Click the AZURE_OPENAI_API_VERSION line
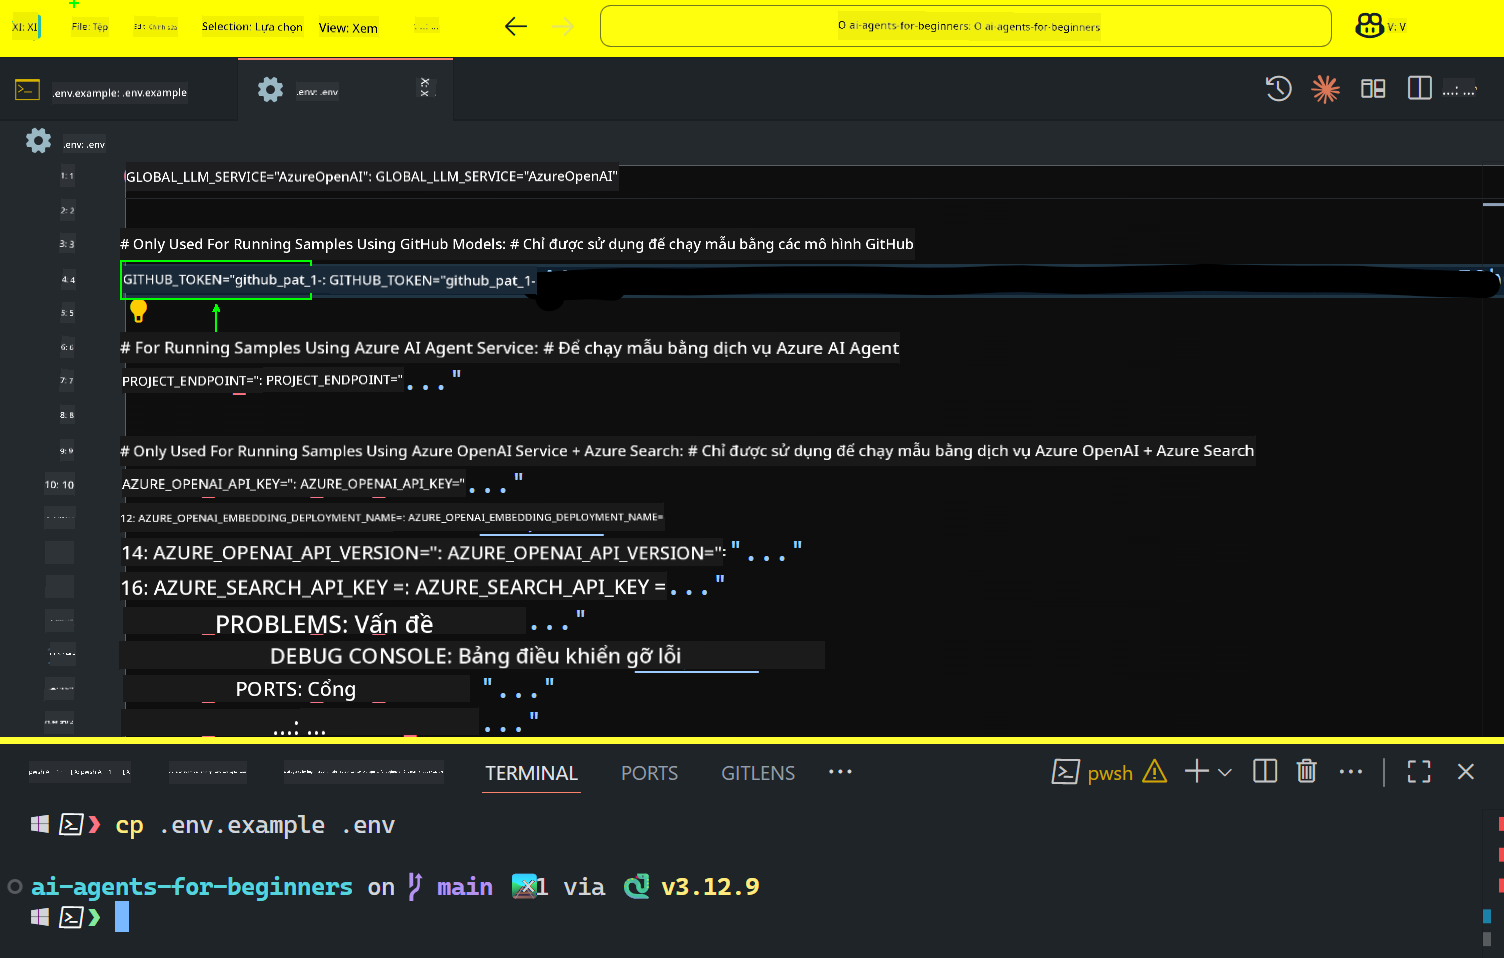1504x958 pixels. click(461, 553)
